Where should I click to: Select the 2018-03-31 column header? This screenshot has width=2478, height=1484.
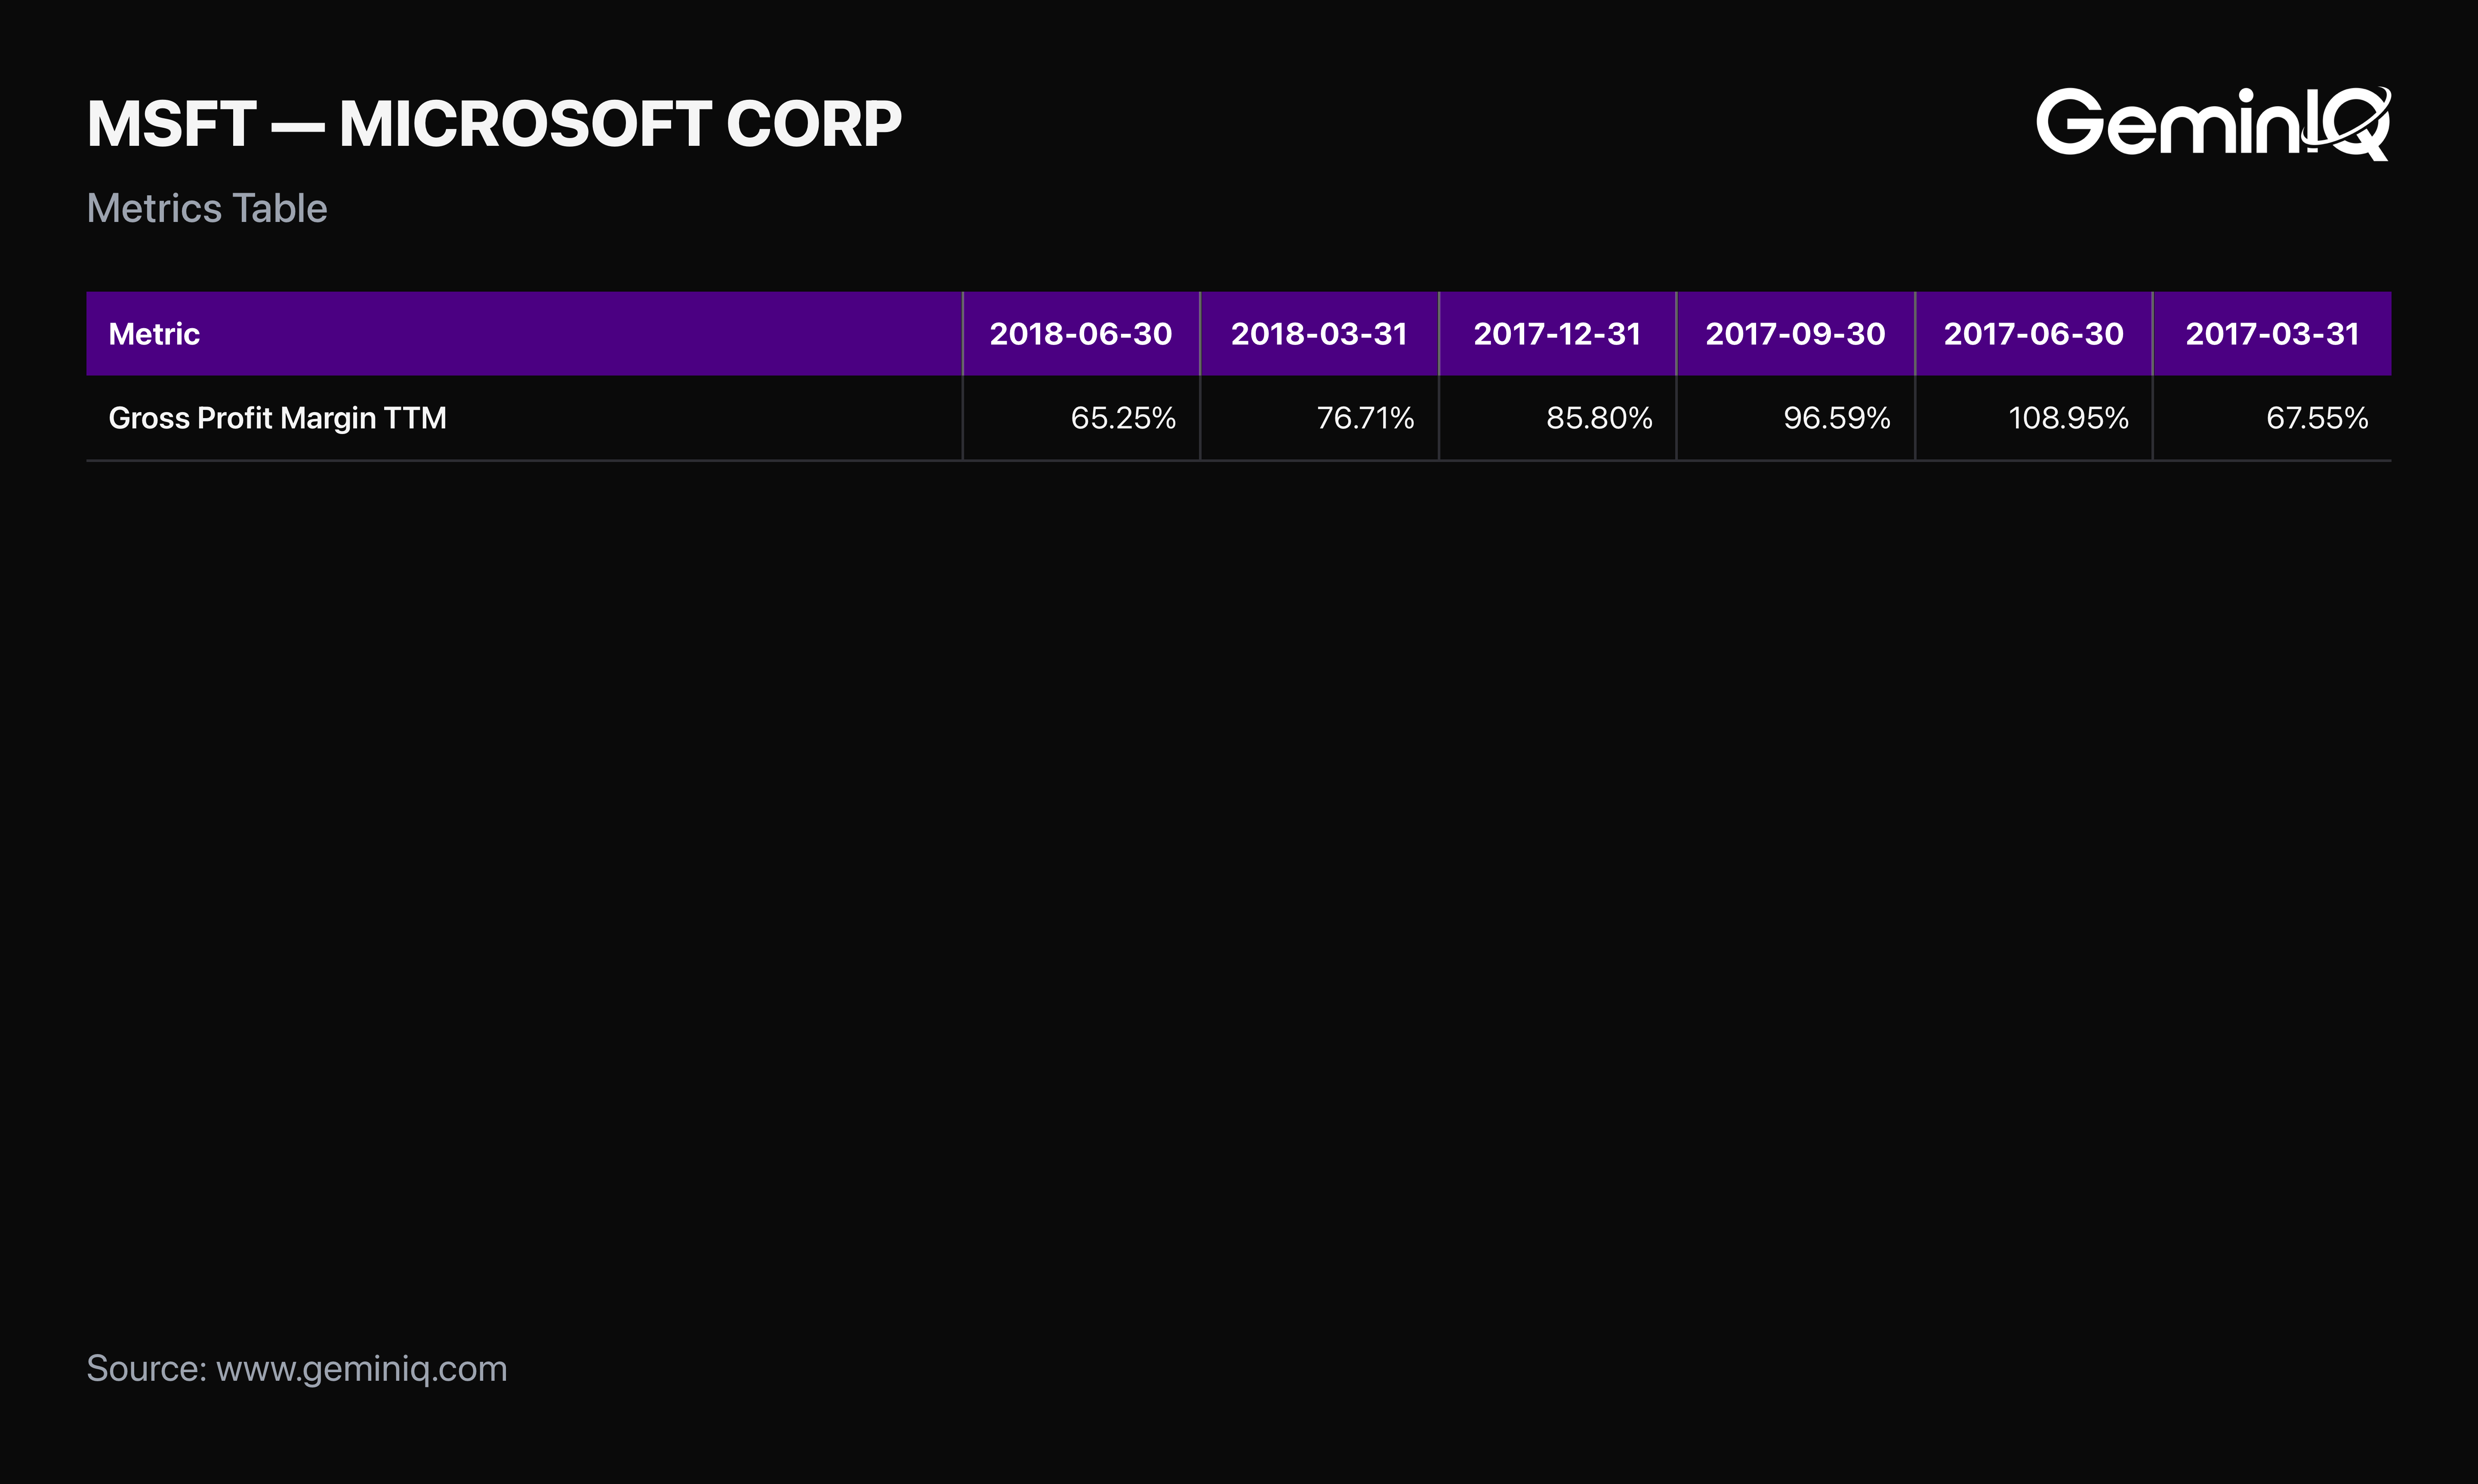click(1319, 334)
